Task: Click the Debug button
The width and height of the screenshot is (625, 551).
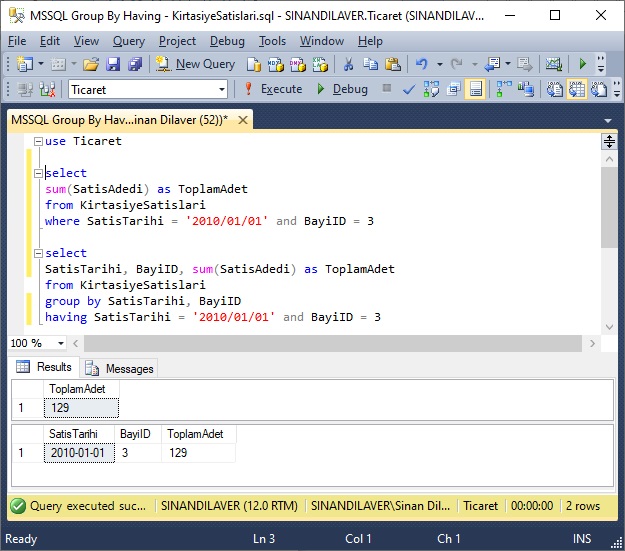Action: (342, 89)
